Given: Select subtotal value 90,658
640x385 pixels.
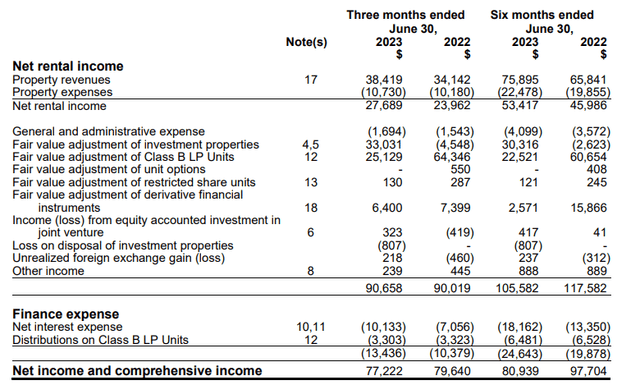Looking at the screenshot, I should [x=384, y=288].
